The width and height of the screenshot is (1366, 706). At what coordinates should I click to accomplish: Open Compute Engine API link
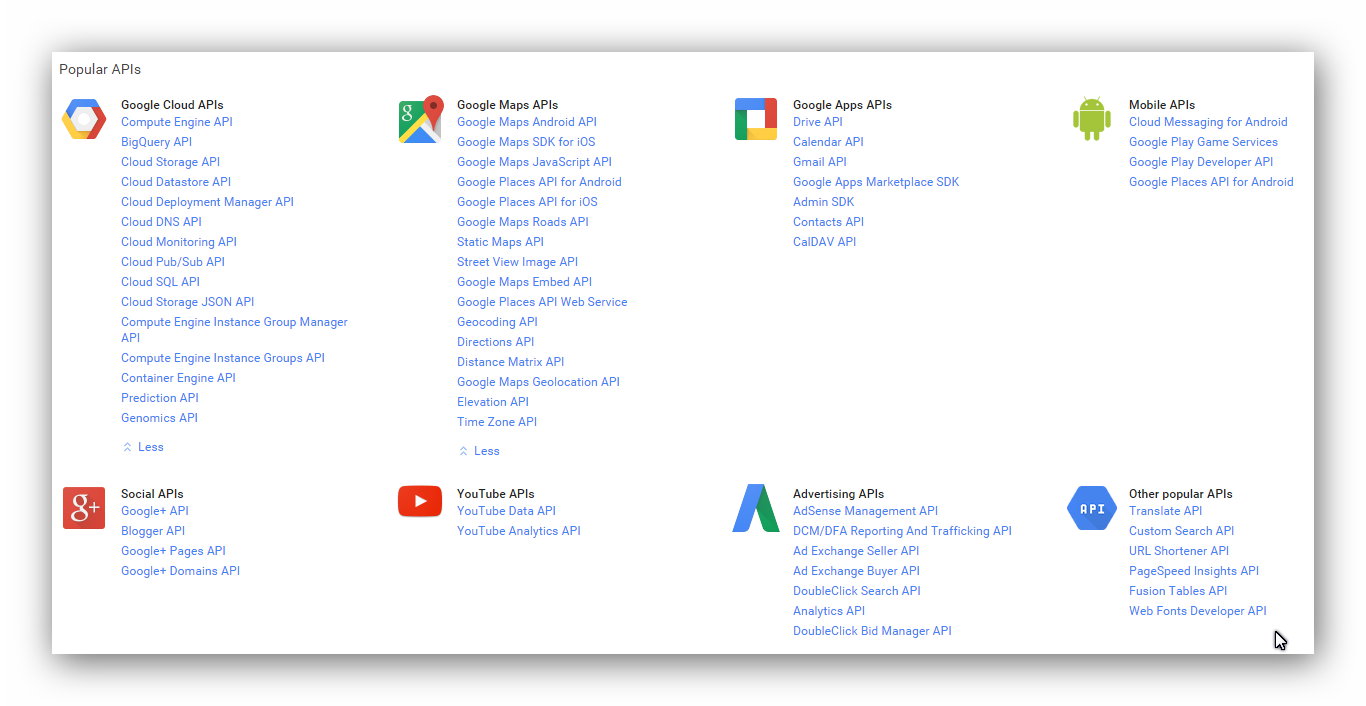pyautogui.click(x=177, y=122)
